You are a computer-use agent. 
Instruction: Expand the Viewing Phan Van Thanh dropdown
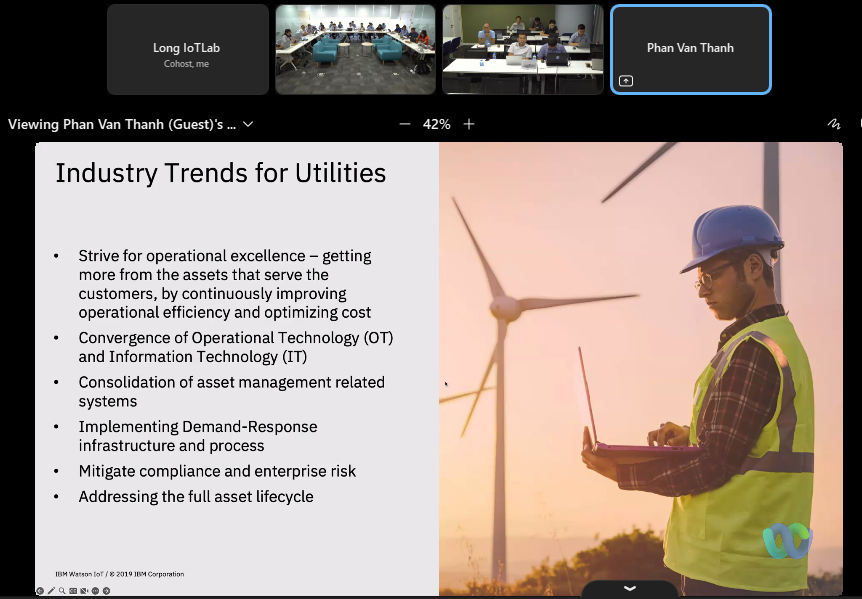pos(248,125)
